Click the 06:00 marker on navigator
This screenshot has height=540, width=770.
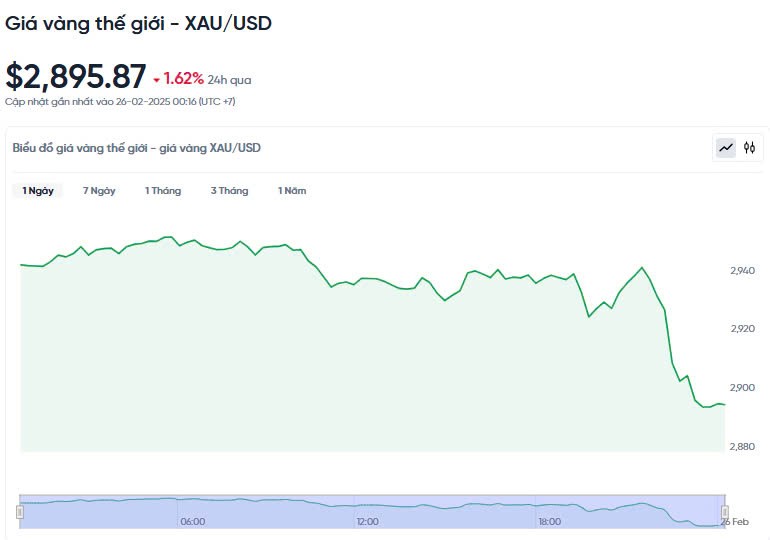click(x=192, y=522)
